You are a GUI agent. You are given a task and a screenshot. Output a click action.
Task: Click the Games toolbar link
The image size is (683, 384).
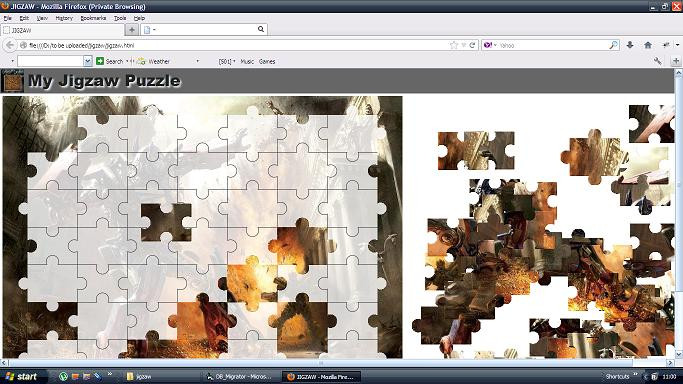(267, 61)
